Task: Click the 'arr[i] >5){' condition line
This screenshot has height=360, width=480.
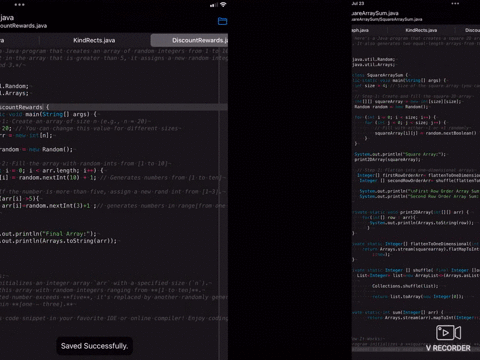Action: coord(20,199)
